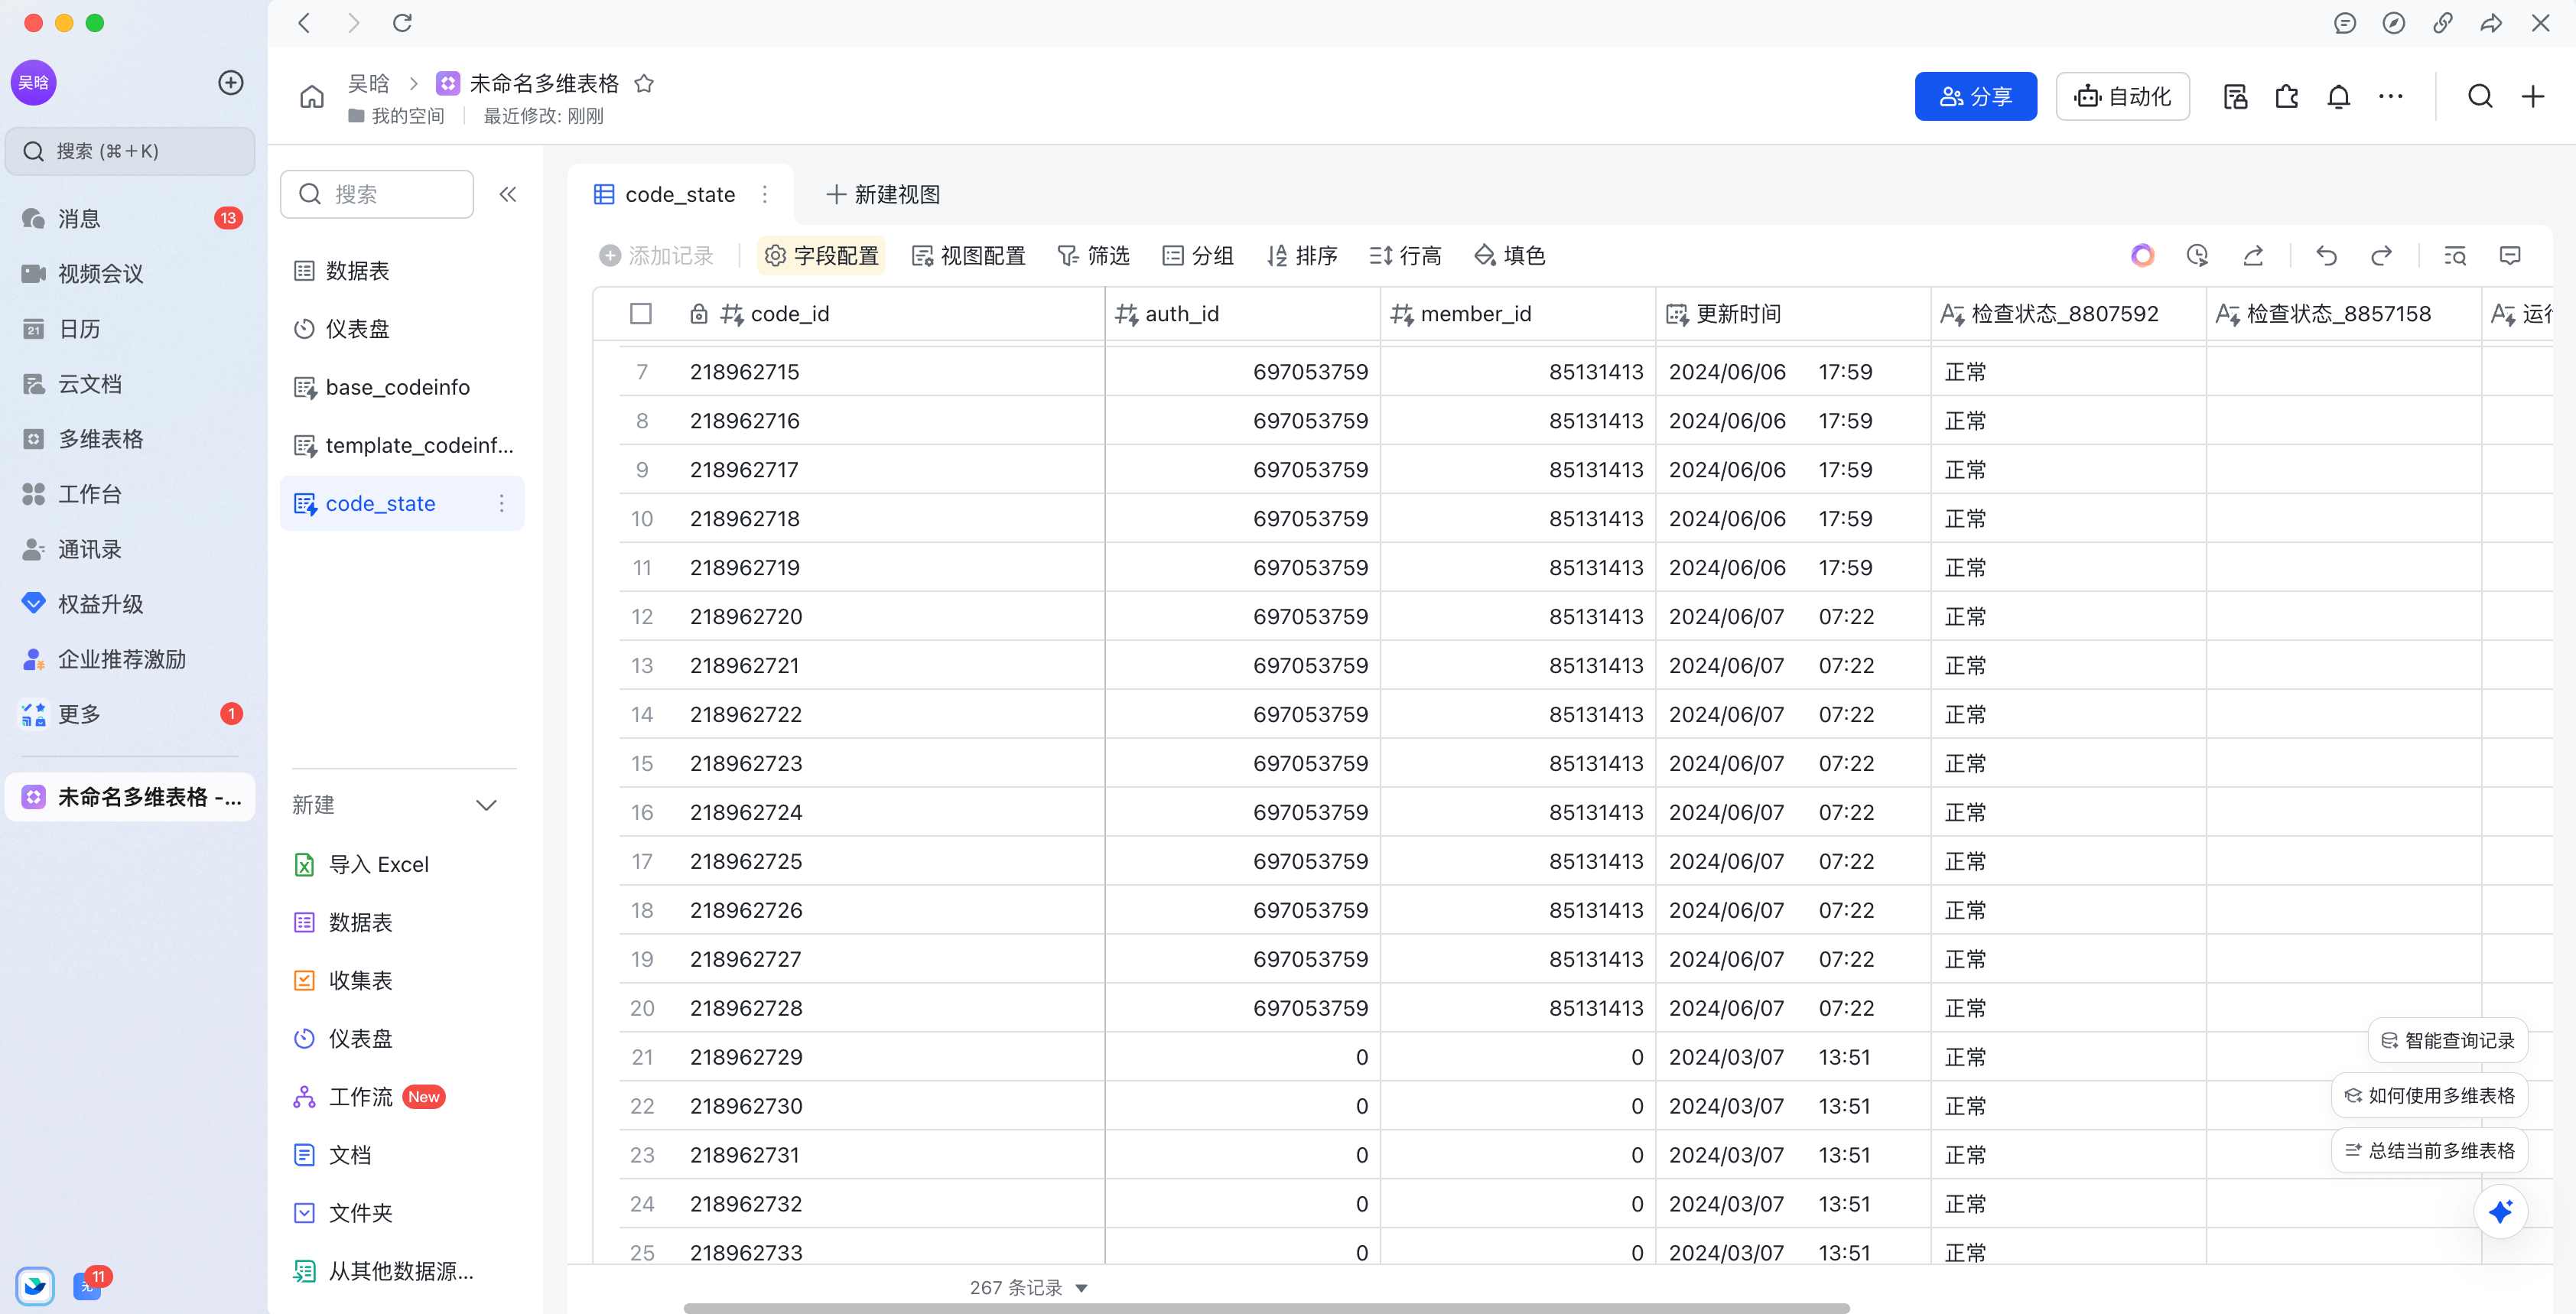Open 筛选 filter dropdown
Viewport: 2576px width, 1314px height.
point(1093,255)
